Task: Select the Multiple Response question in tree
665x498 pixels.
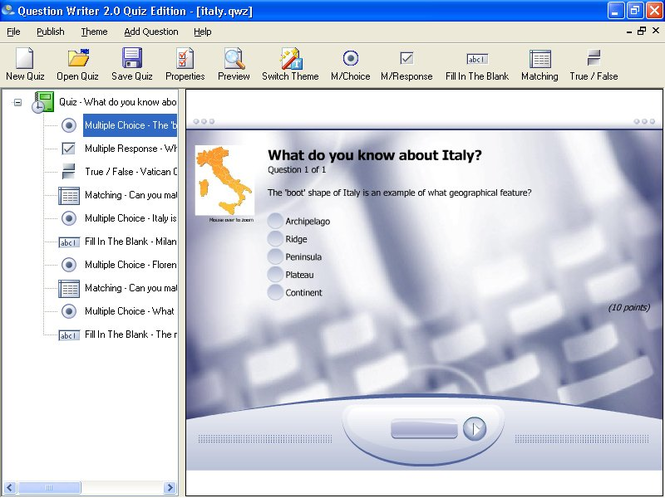Action: point(131,148)
